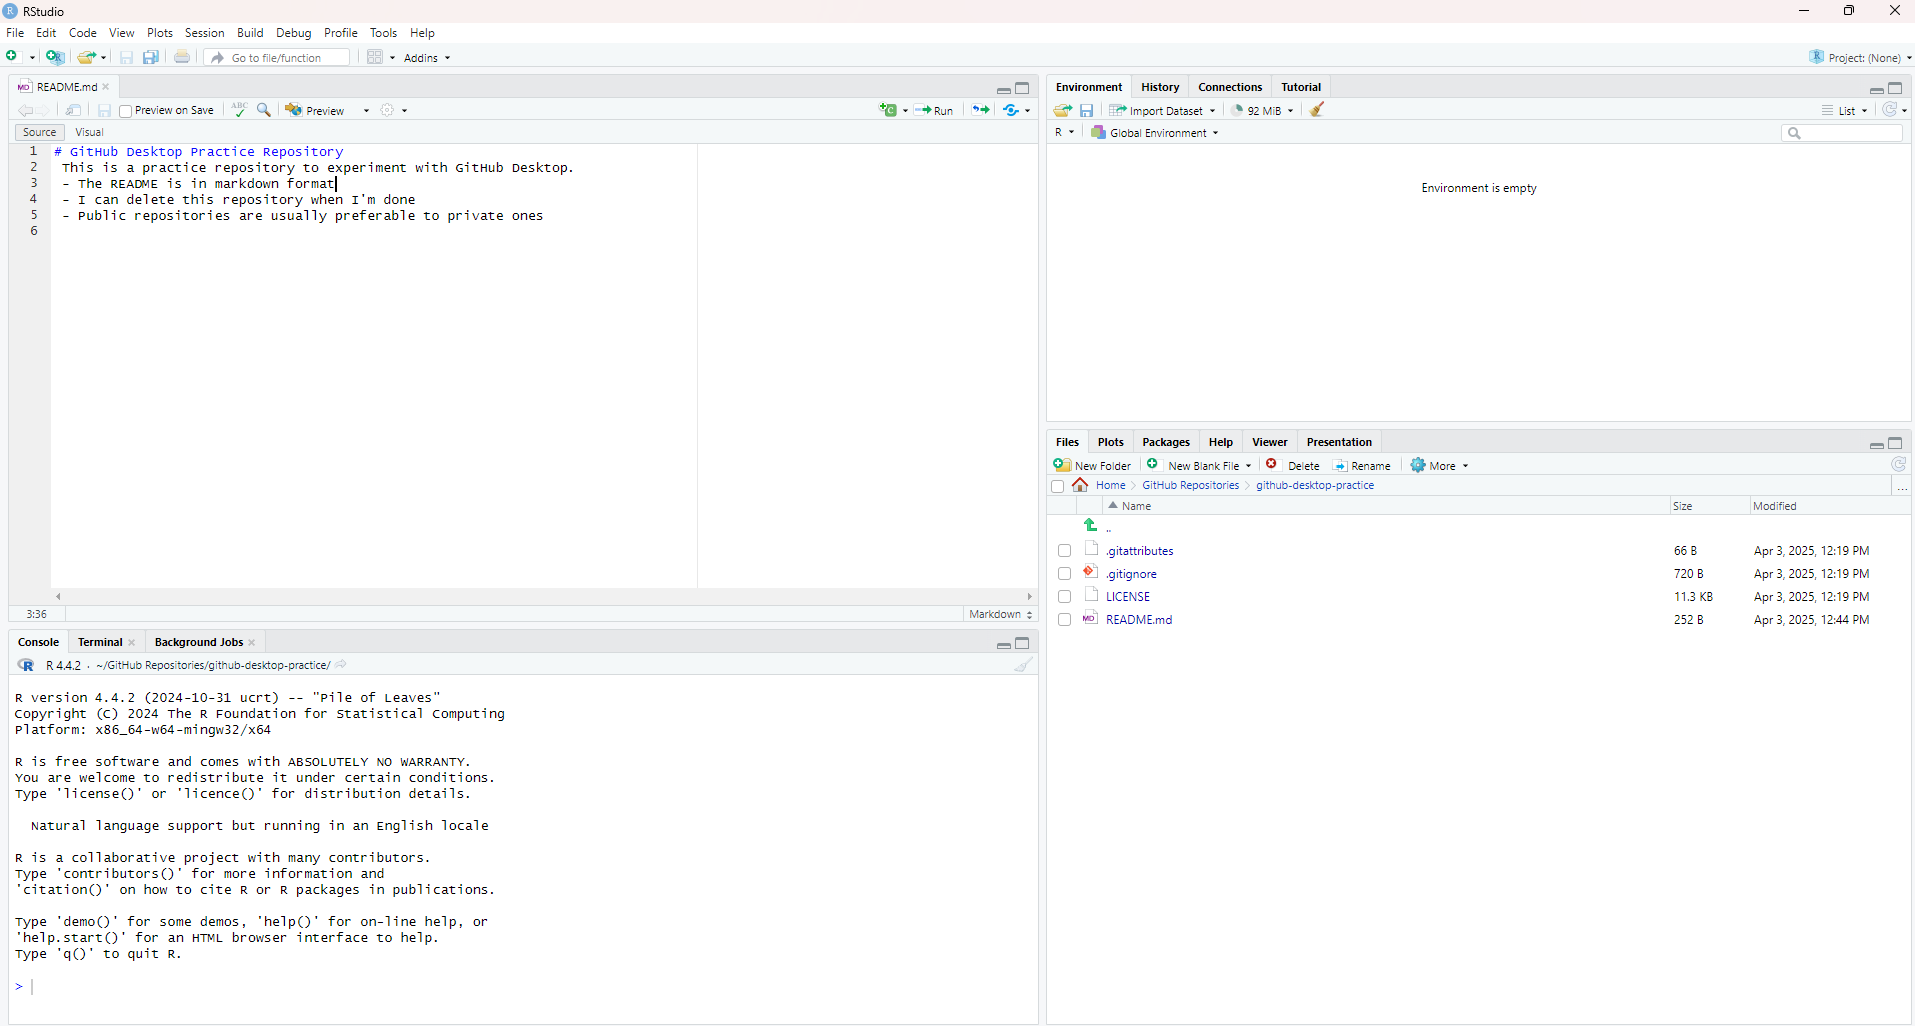Click the broom icon to clear console

(1023, 665)
